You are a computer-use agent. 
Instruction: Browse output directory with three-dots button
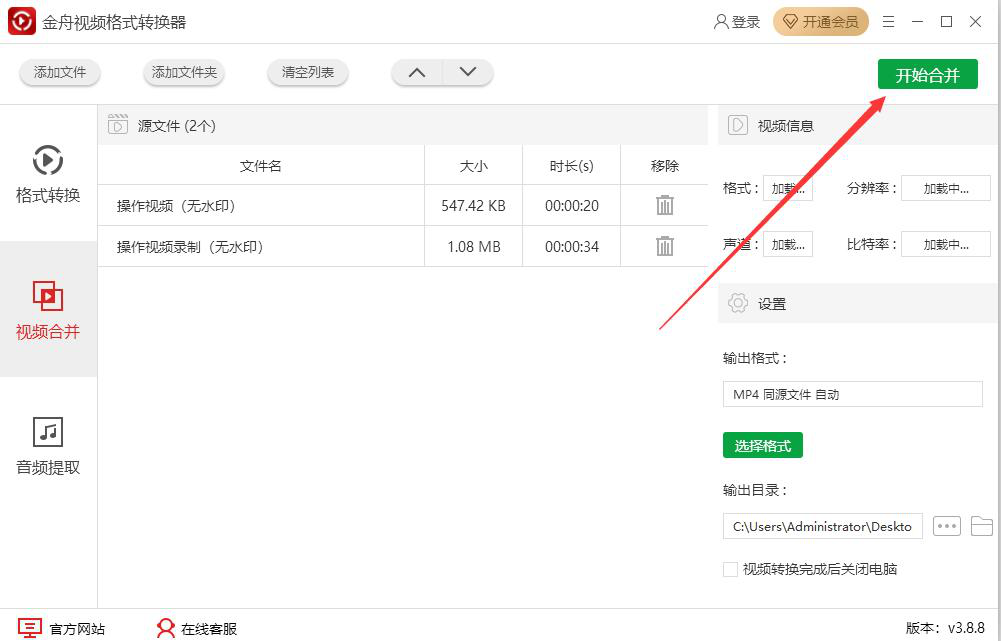[x=946, y=526]
